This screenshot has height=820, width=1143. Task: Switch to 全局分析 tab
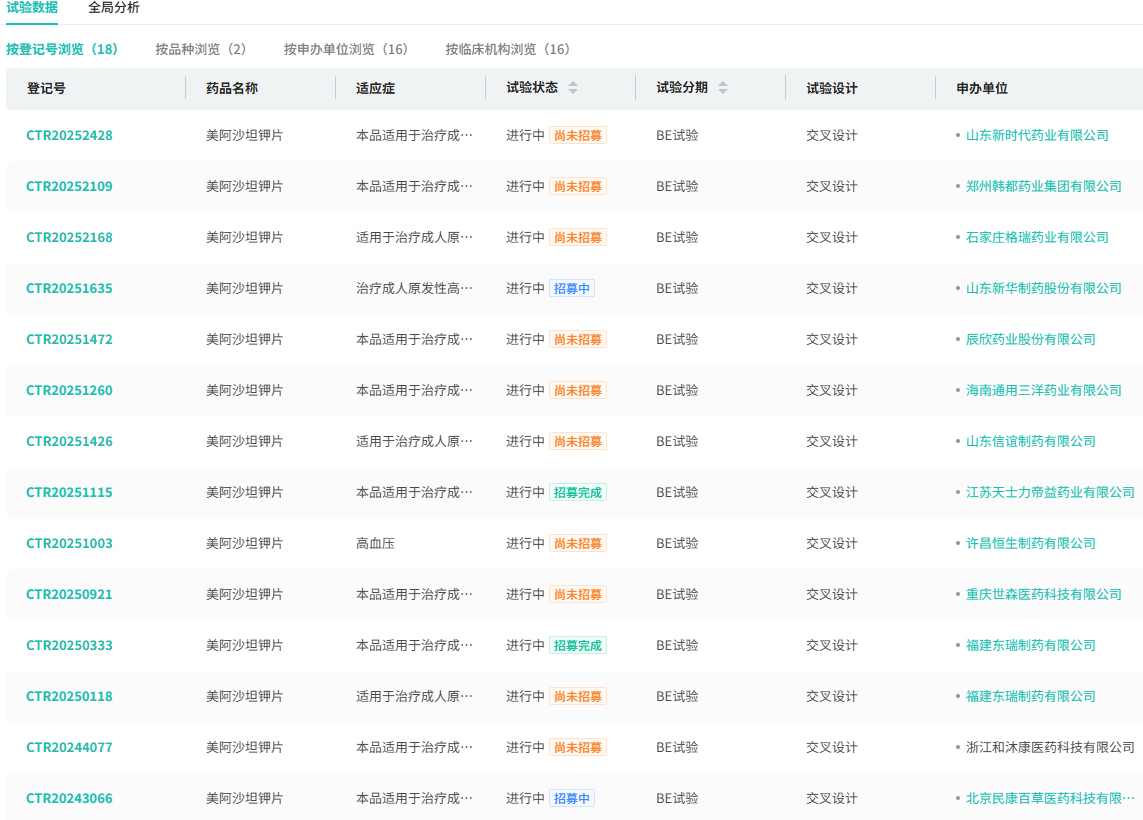click(x=114, y=8)
